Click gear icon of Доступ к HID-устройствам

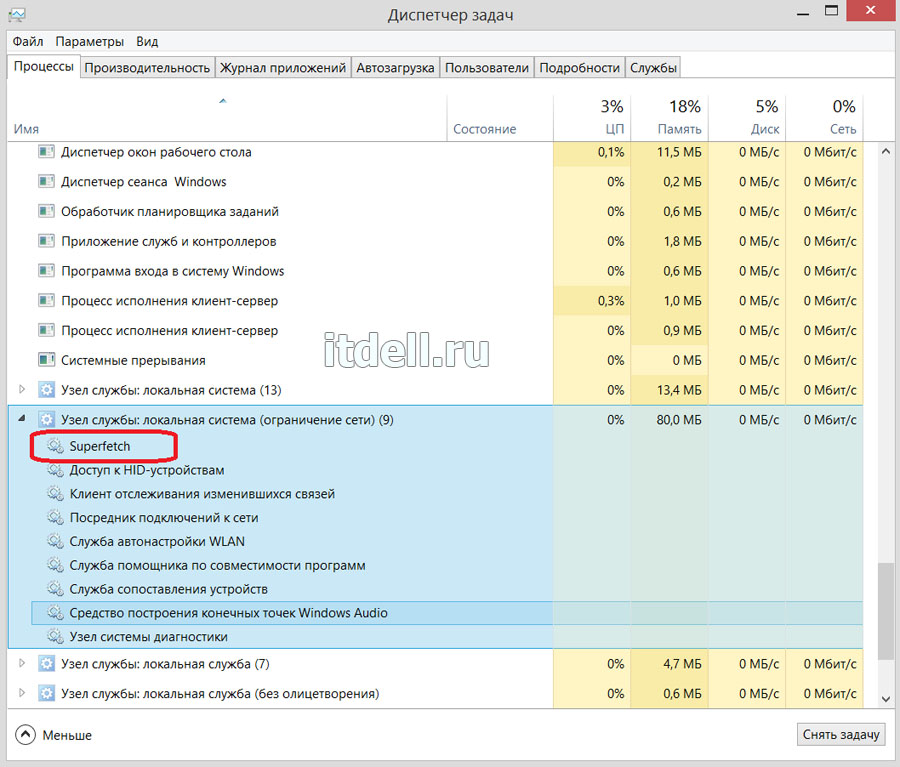pos(55,470)
